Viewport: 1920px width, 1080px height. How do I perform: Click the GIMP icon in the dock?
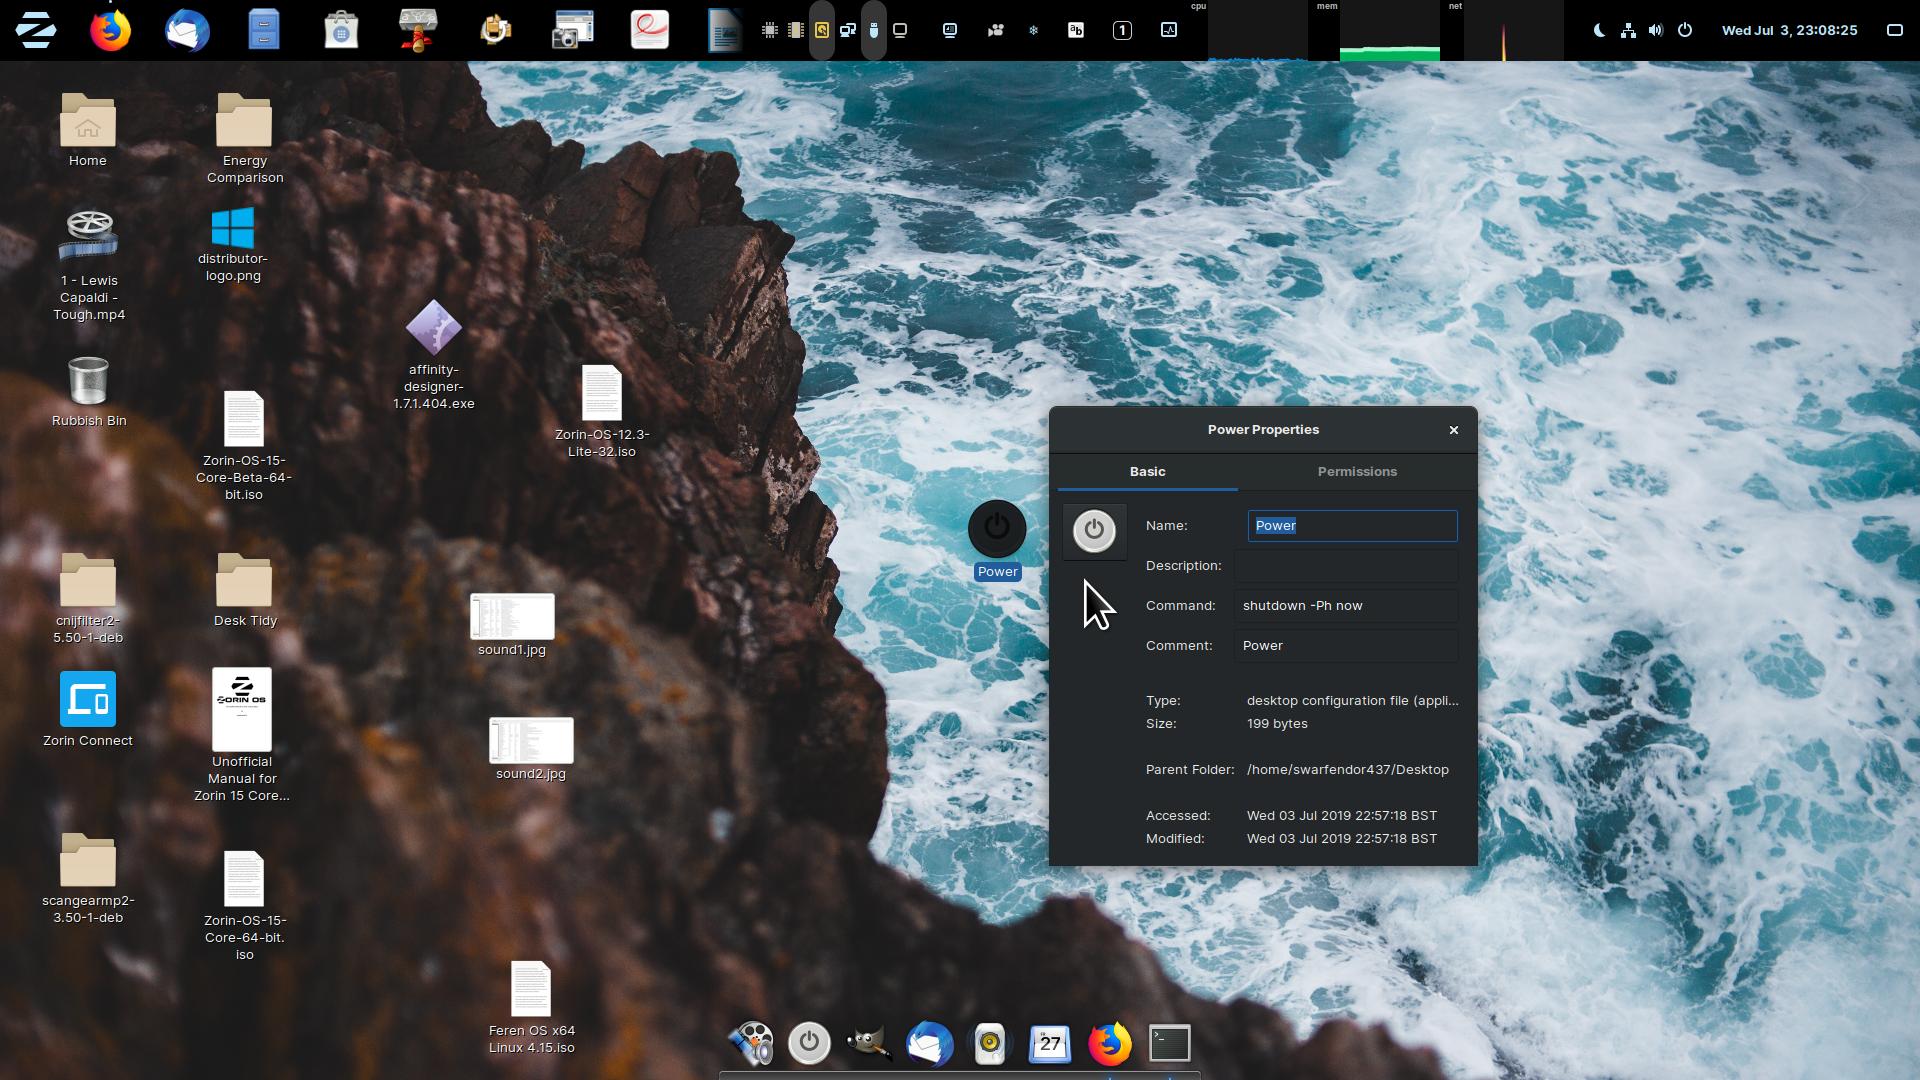click(868, 1044)
